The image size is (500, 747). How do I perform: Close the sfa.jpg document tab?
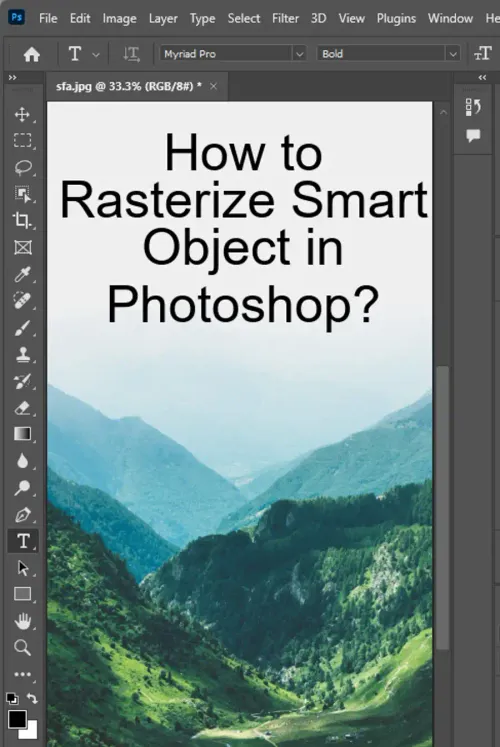[213, 86]
